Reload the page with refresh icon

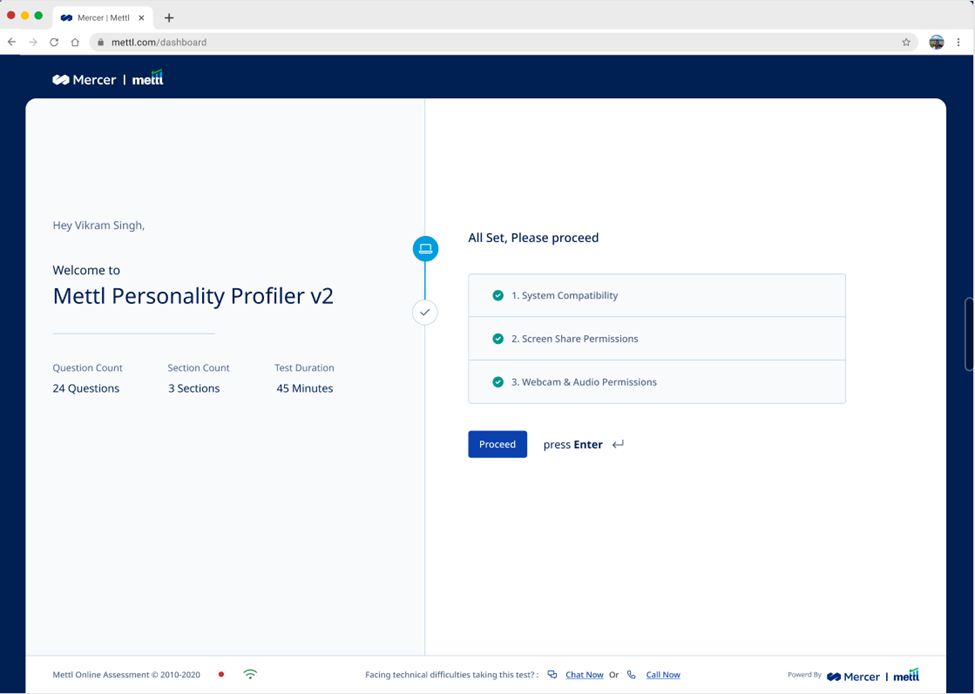click(x=54, y=42)
